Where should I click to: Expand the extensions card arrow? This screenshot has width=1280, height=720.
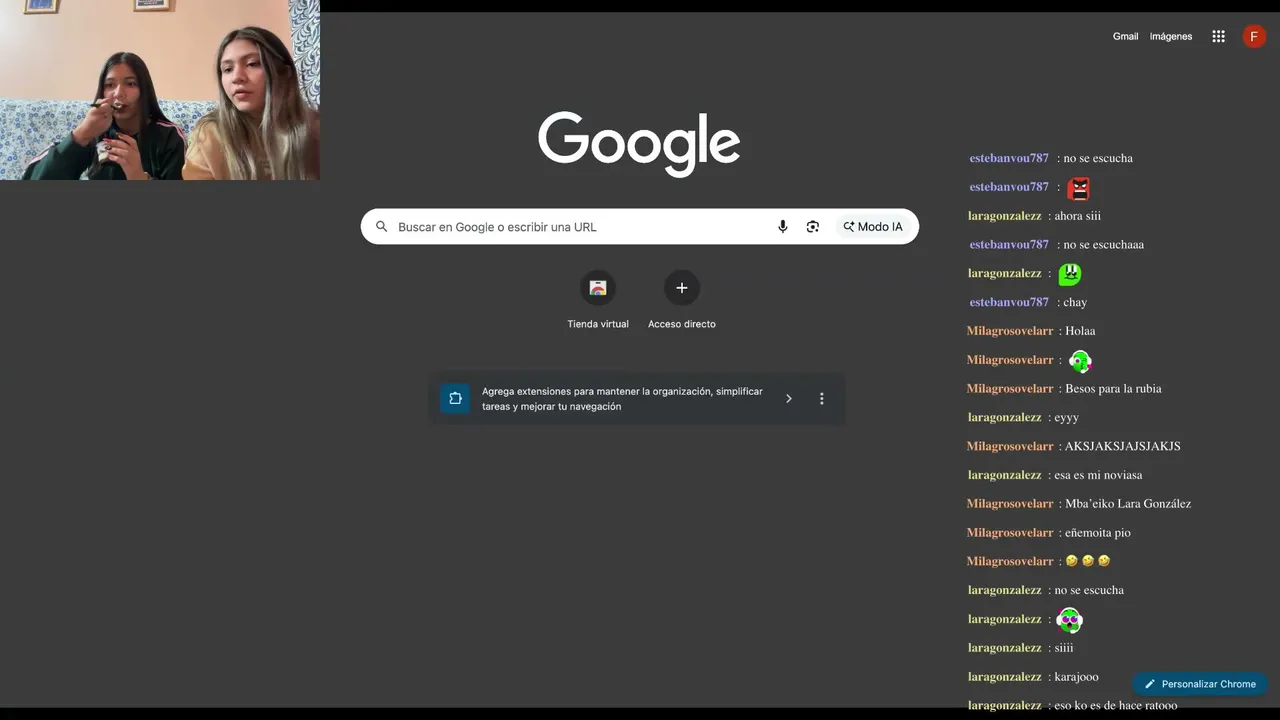789,399
